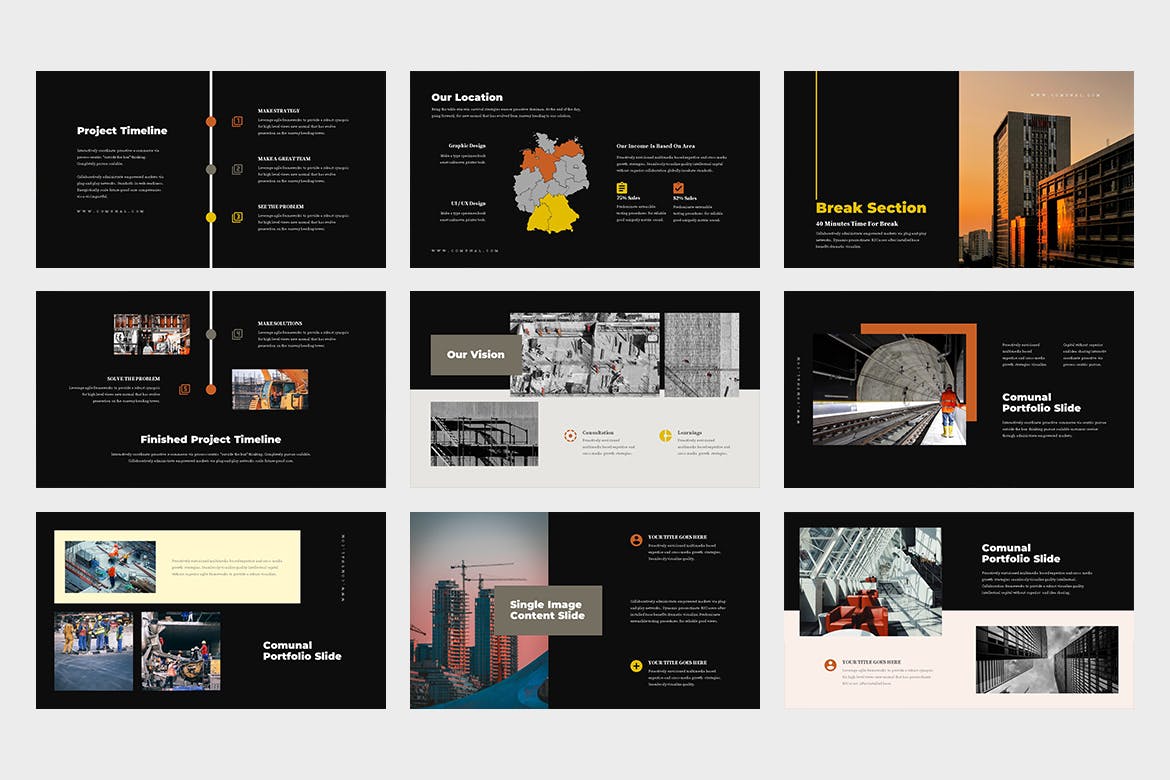This screenshot has height=780, width=1170.
Task: Click the orange gear icon beside Consultation
Action: point(571,435)
